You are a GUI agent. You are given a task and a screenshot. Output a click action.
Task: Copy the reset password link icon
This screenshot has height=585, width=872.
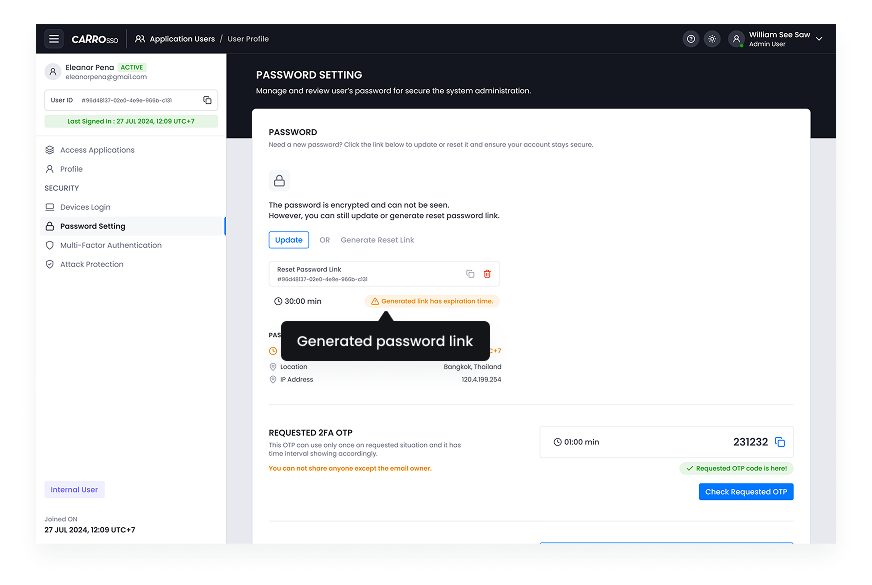coord(470,273)
